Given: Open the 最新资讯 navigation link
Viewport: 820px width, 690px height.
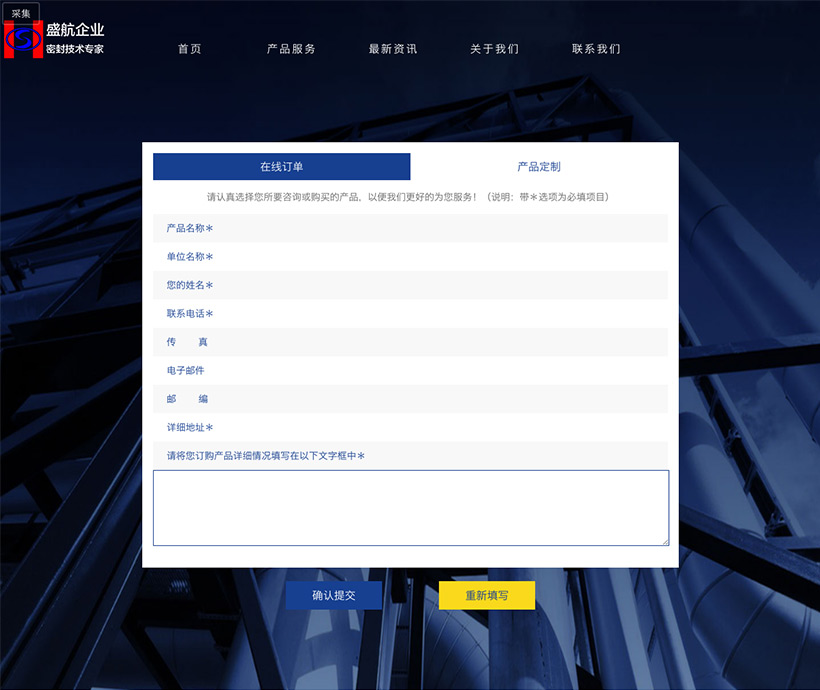Looking at the screenshot, I should point(393,49).
